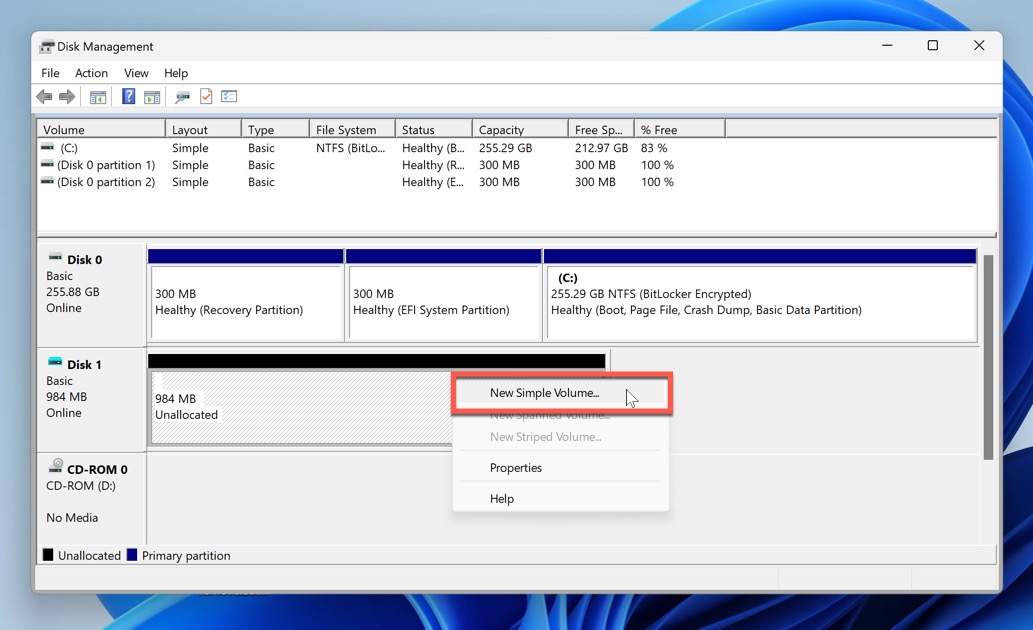Click the Back navigation arrow icon

tap(44, 96)
